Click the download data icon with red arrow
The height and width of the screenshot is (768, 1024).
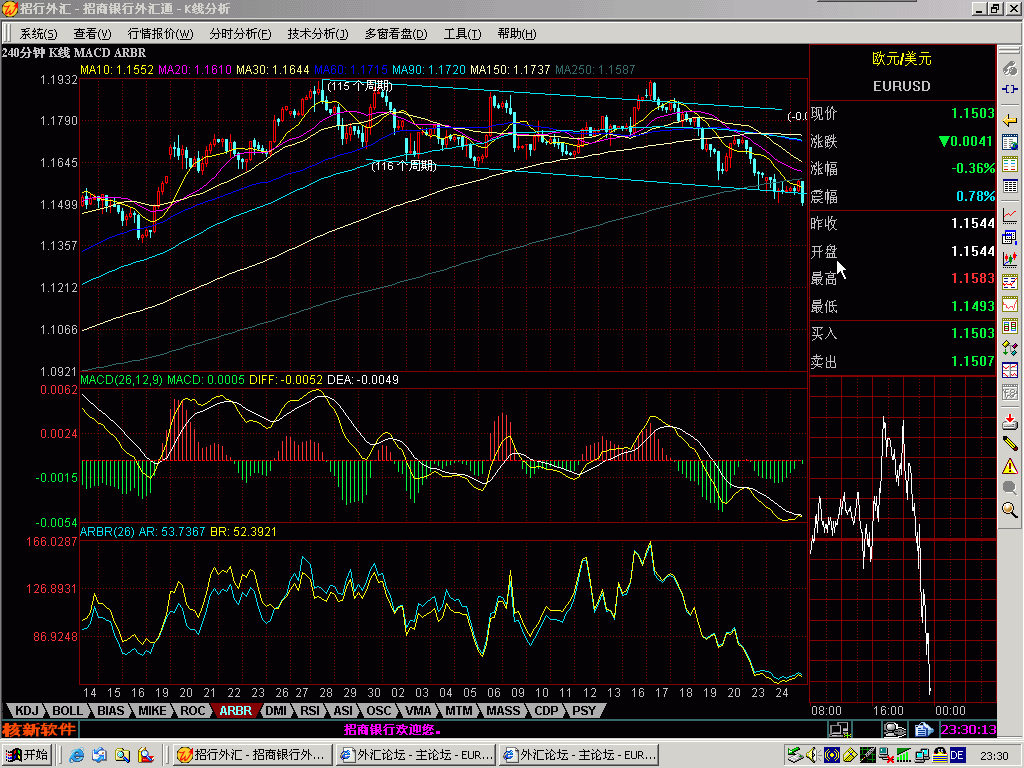[1010, 421]
